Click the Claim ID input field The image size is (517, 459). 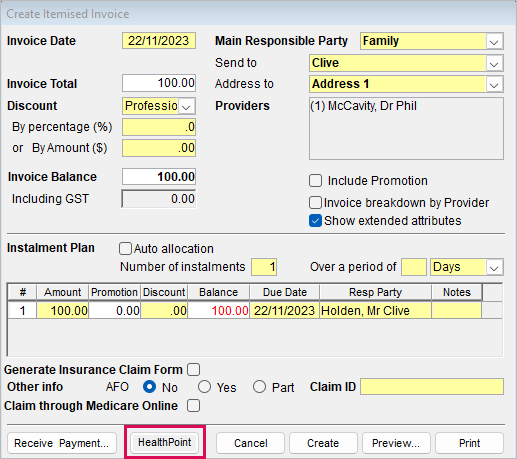[x=432, y=387]
